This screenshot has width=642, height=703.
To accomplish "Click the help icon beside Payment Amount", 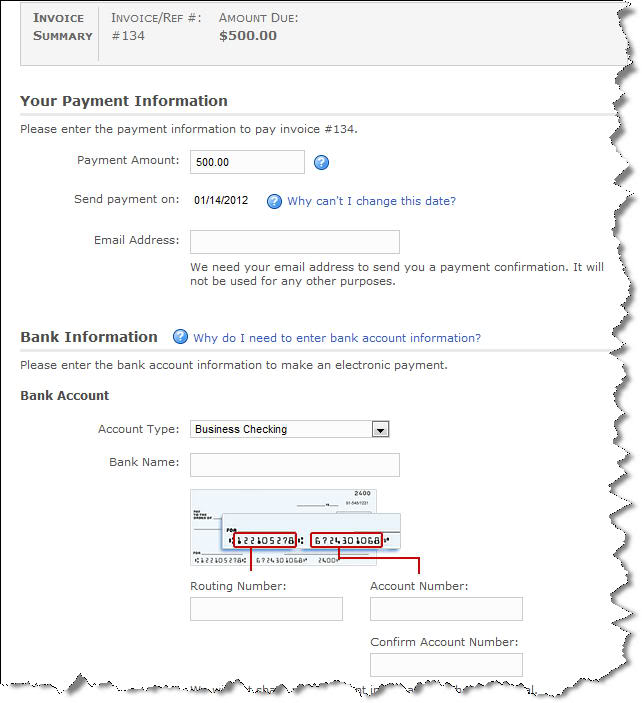I will (x=321, y=163).
